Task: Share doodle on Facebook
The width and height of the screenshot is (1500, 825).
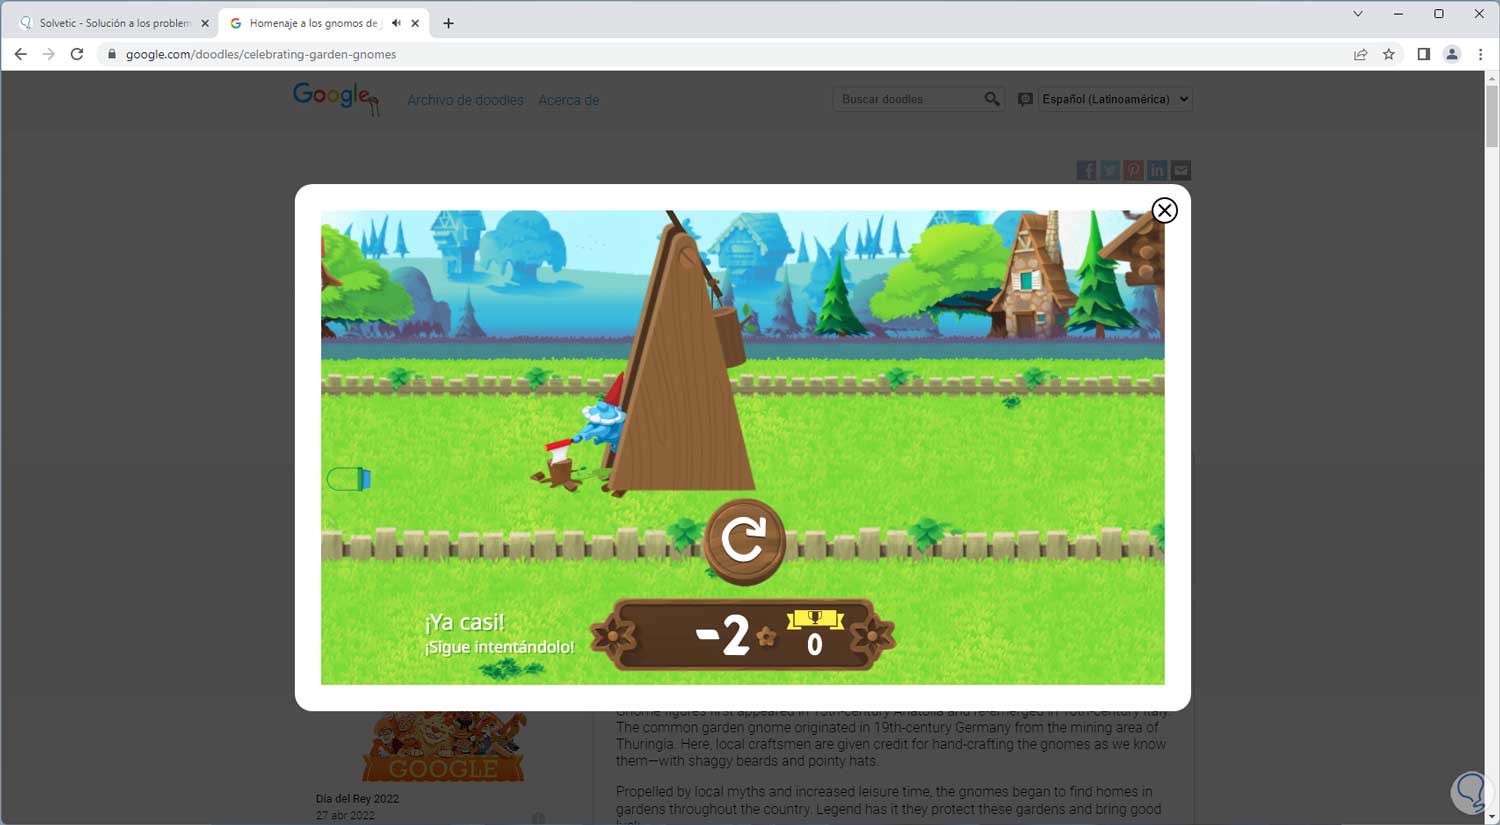Action: pos(1086,170)
